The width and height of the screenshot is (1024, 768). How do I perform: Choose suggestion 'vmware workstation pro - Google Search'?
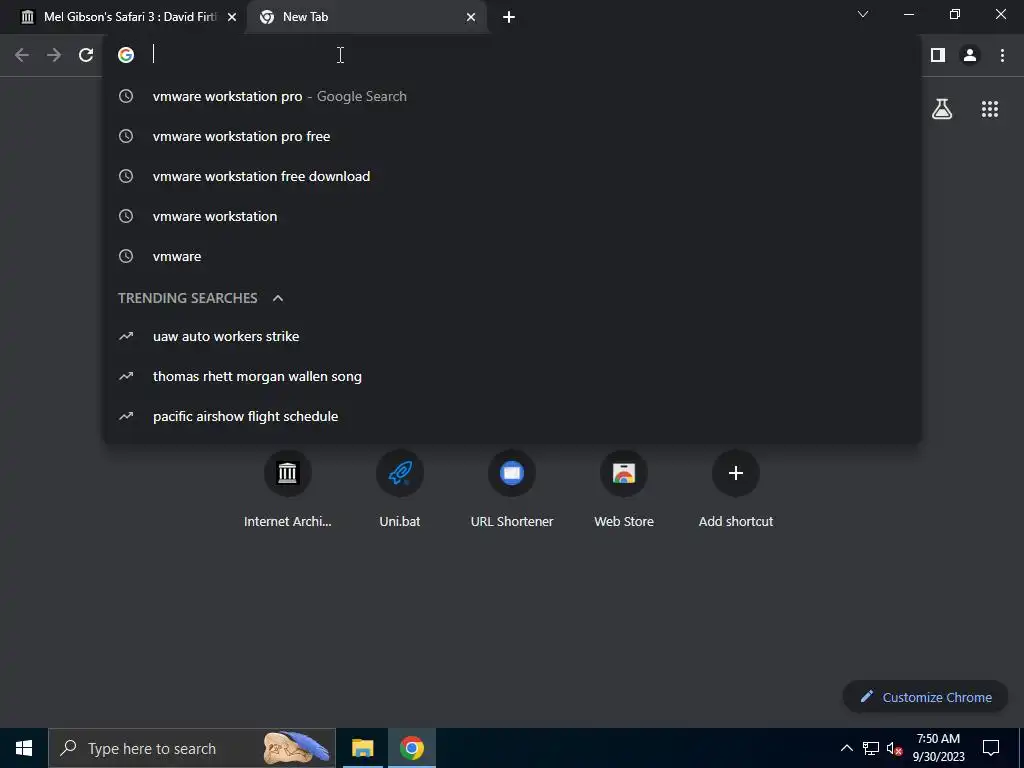coord(512,97)
